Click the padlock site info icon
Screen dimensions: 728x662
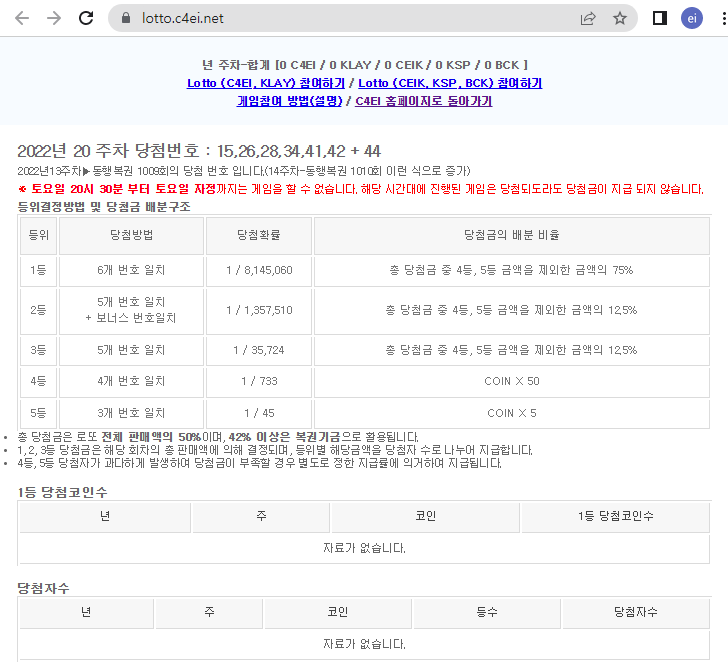(125, 18)
